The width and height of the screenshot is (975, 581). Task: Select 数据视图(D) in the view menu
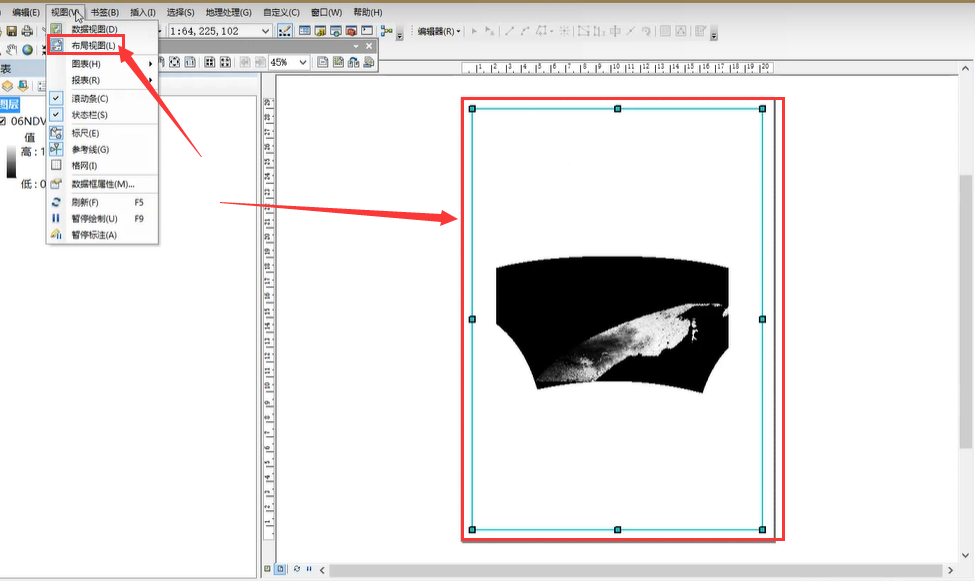103,29
